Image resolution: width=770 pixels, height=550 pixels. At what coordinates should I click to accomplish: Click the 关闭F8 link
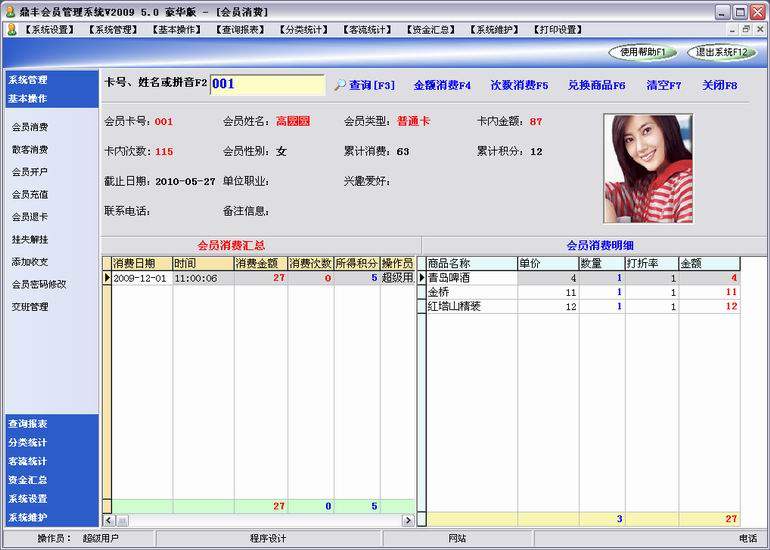[x=719, y=85]
